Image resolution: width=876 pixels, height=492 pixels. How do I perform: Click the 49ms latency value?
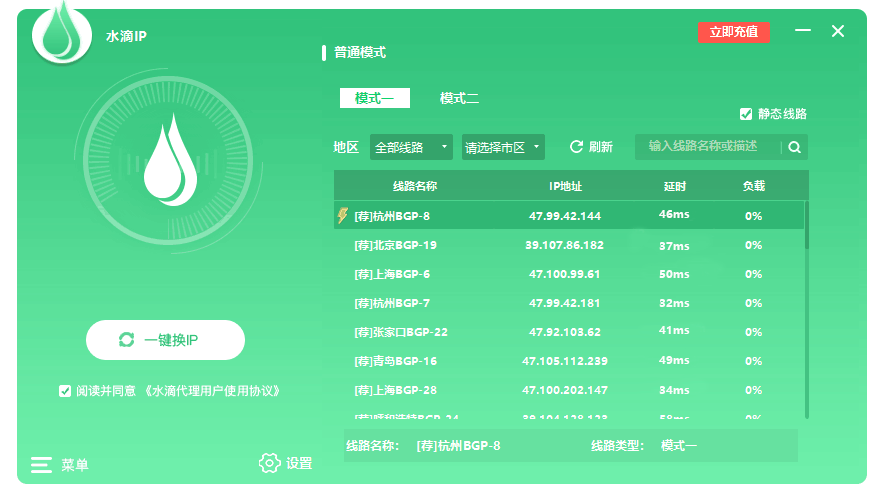point(674,361)
